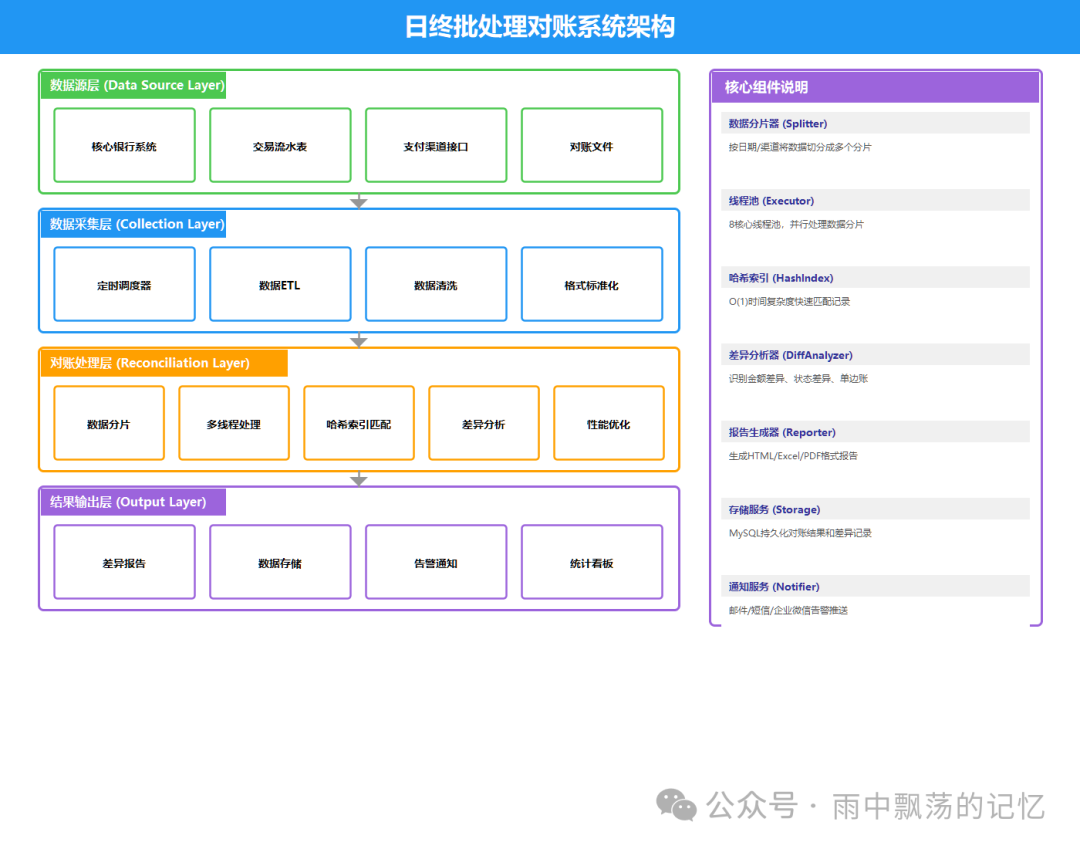Open the 统计看板 dashboard
The width and height of the screenshot is (1080, 849).
coord(592,561)
